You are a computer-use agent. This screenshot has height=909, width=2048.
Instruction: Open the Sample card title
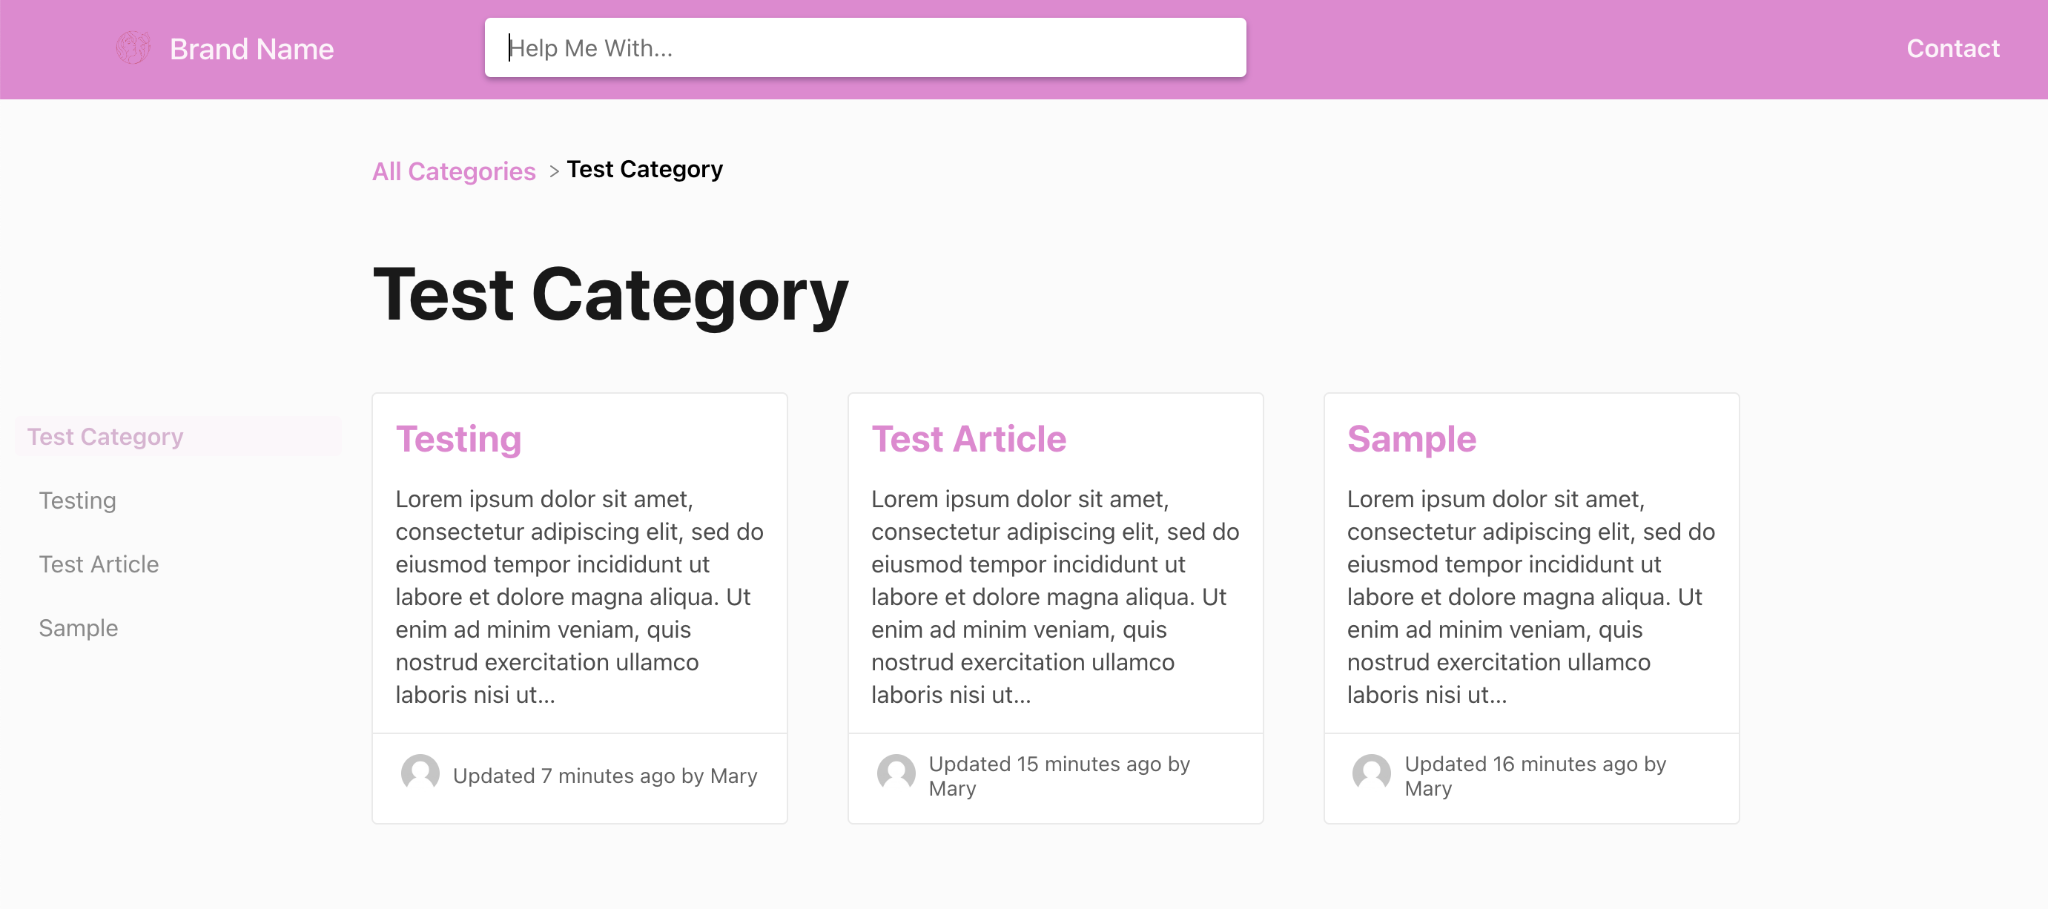click(1411, 439)
